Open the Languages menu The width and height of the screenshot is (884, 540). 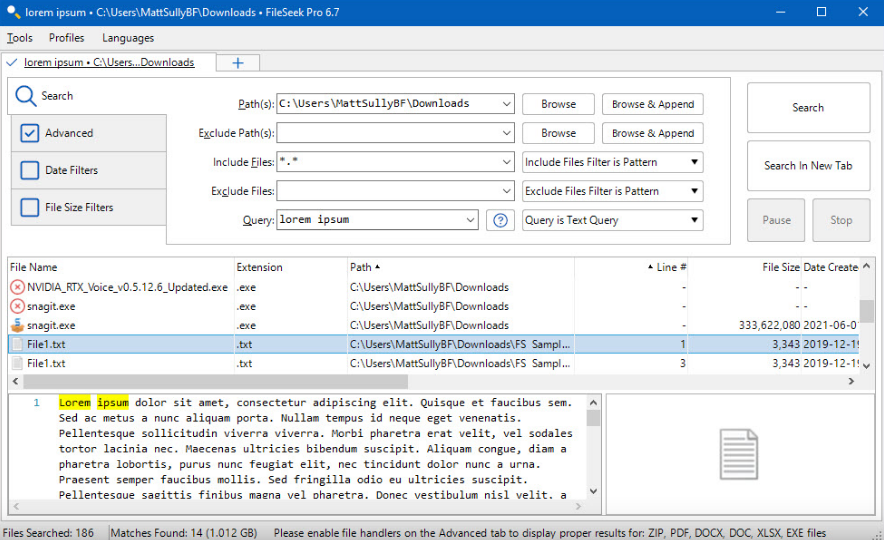coord(128,38)
